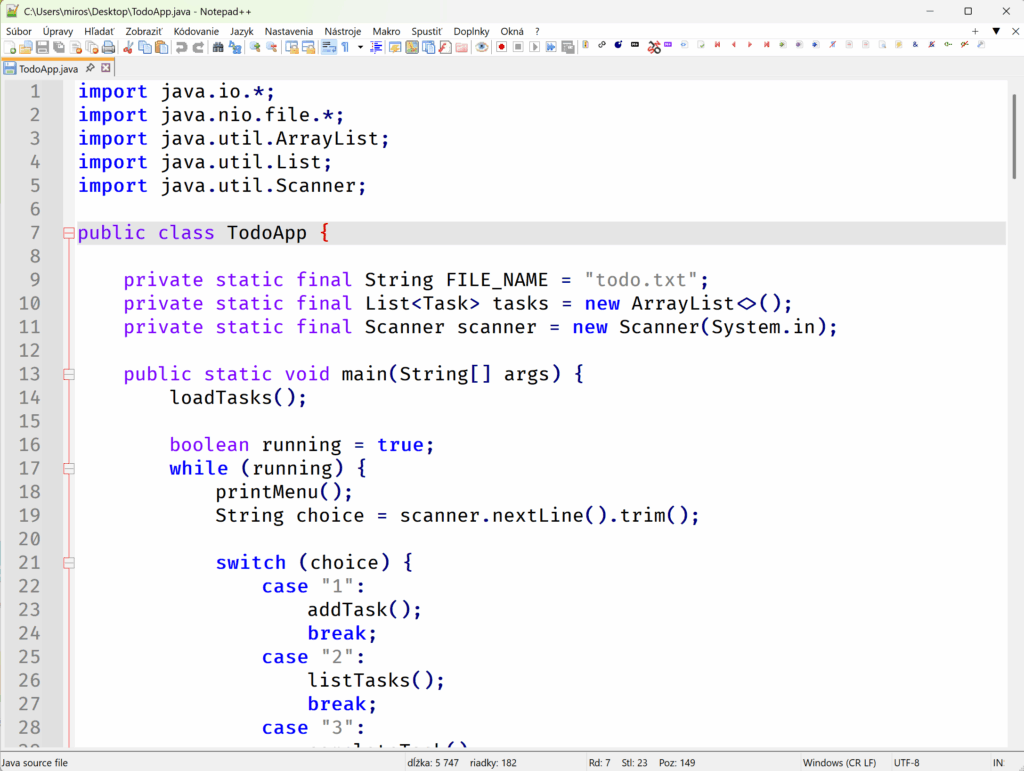Click the Zoom In magnifier icon

click(x=255, y=47)
